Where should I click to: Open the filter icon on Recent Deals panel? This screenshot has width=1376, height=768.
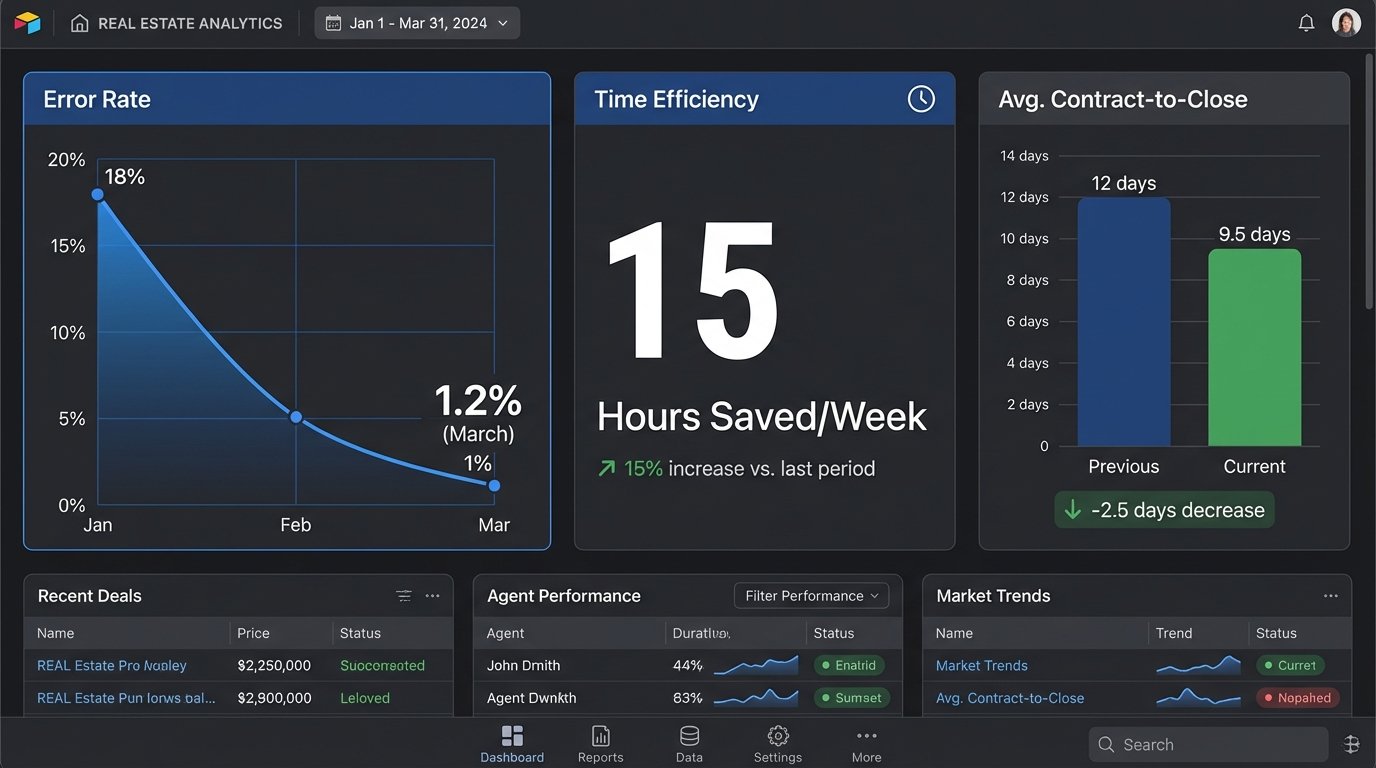tap(404, 595)
